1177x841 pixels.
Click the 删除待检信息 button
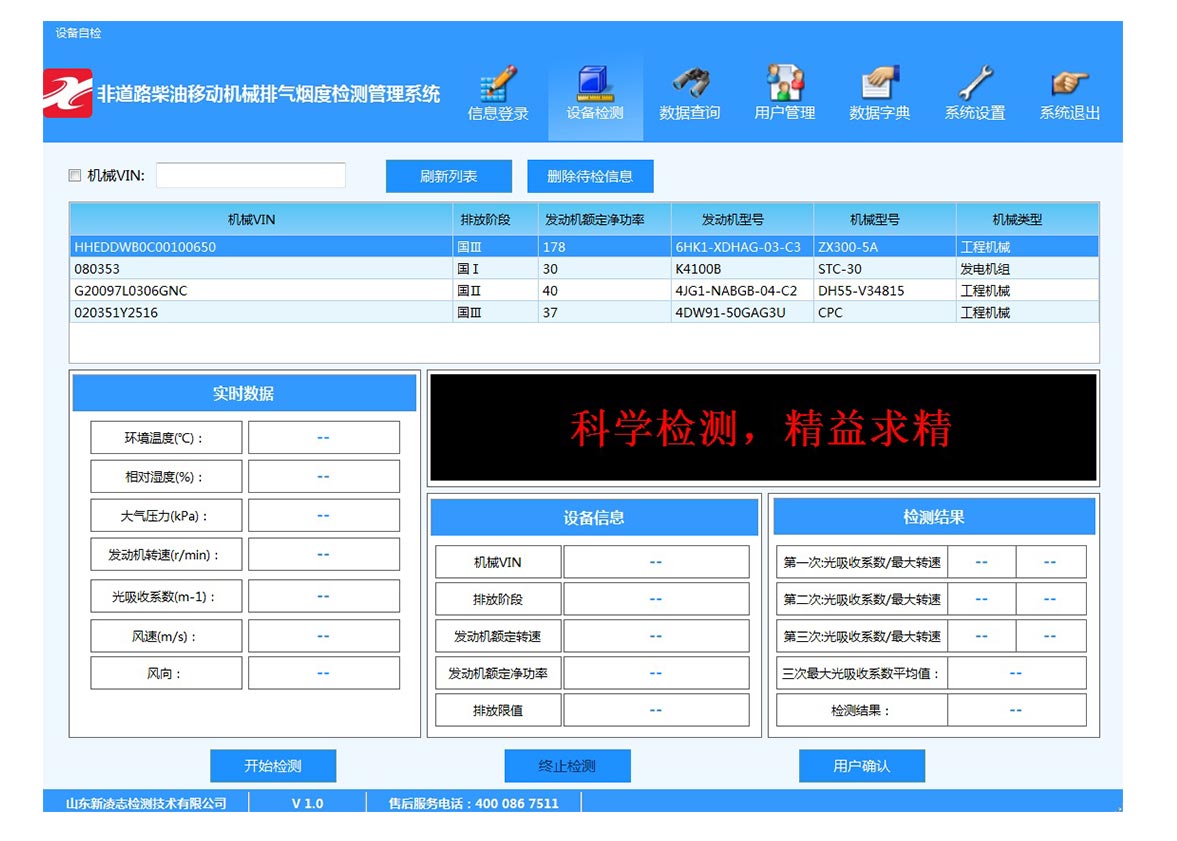pyautogui.click(x=590, y=176)
